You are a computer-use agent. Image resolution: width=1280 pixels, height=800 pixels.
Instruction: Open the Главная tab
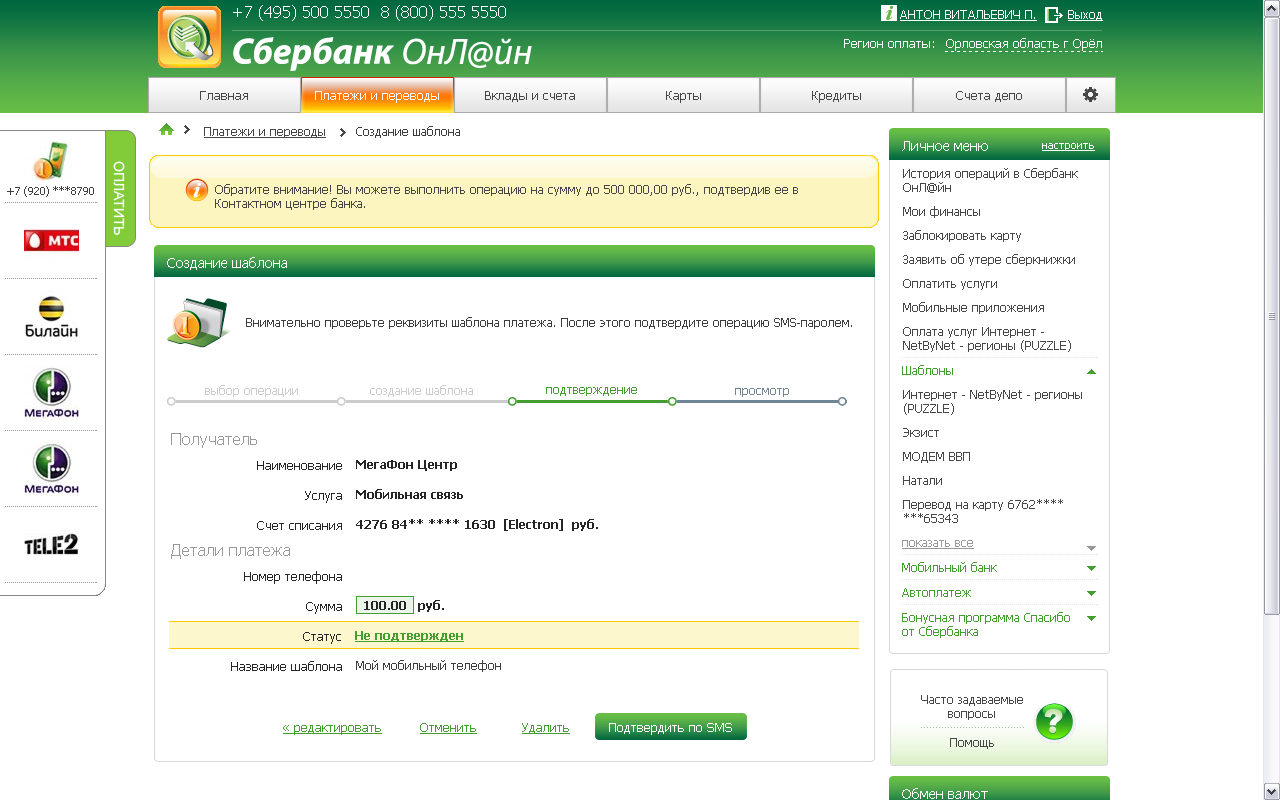(x=224, y=95)
